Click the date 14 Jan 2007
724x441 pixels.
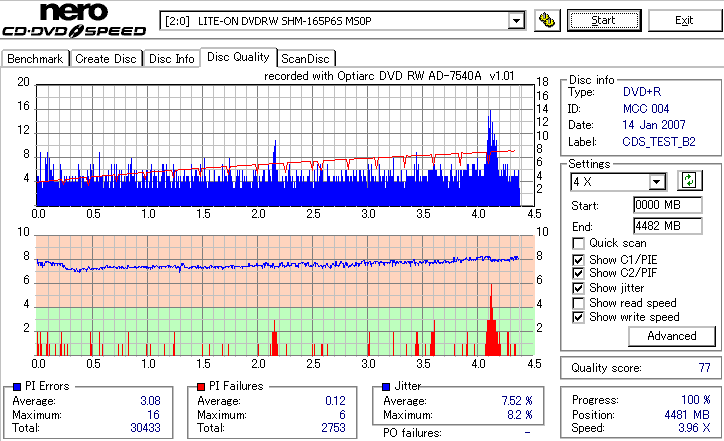pyautogui.click(x=654, y=125)
